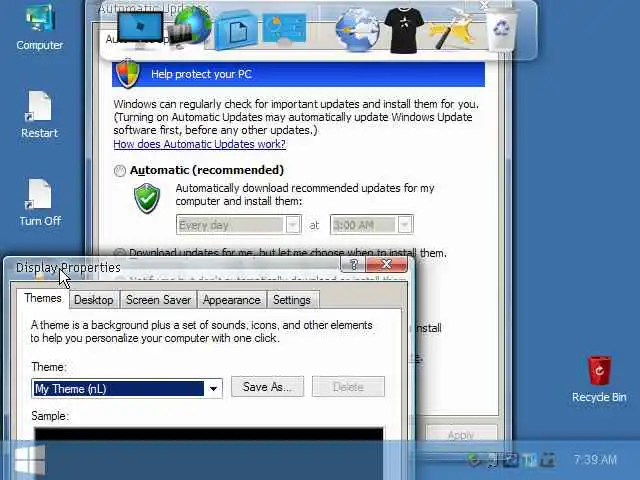This screenshot has width=640, height=480.
Task: Expand the My Theme (nL) theme dropdown
Action: pyautogui.click(x=213, y=389)
